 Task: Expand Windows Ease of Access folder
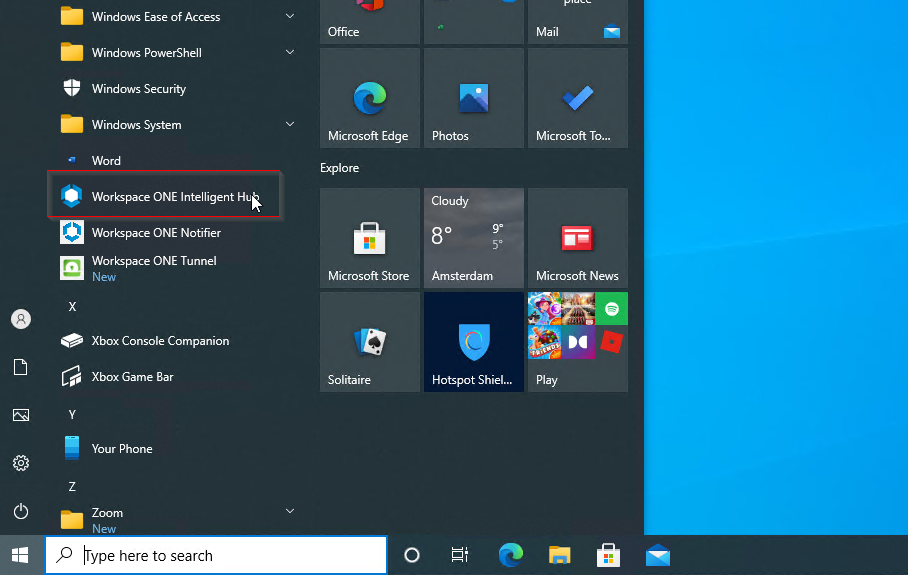tap(289, 17)
